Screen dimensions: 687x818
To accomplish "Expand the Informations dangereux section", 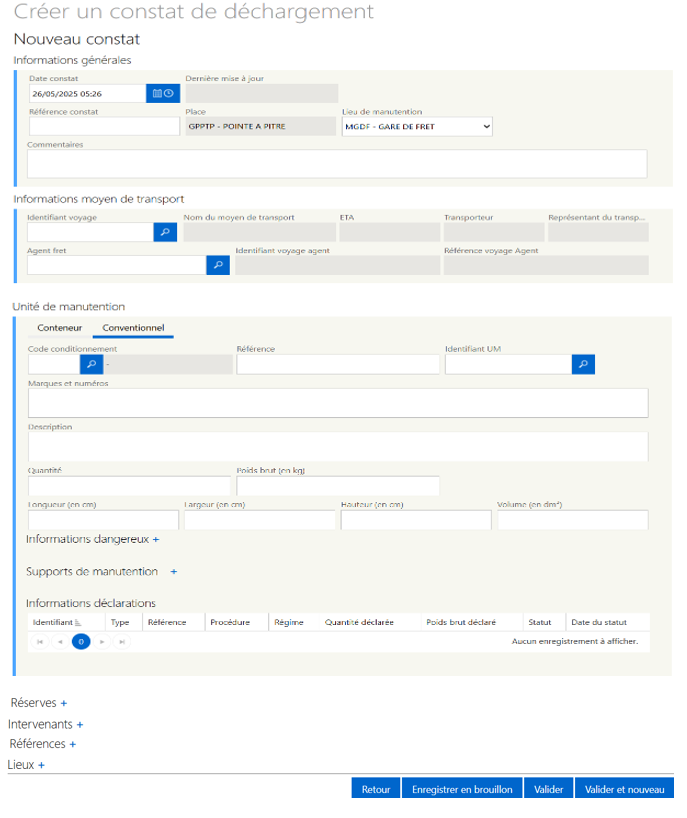I will 156,539.
